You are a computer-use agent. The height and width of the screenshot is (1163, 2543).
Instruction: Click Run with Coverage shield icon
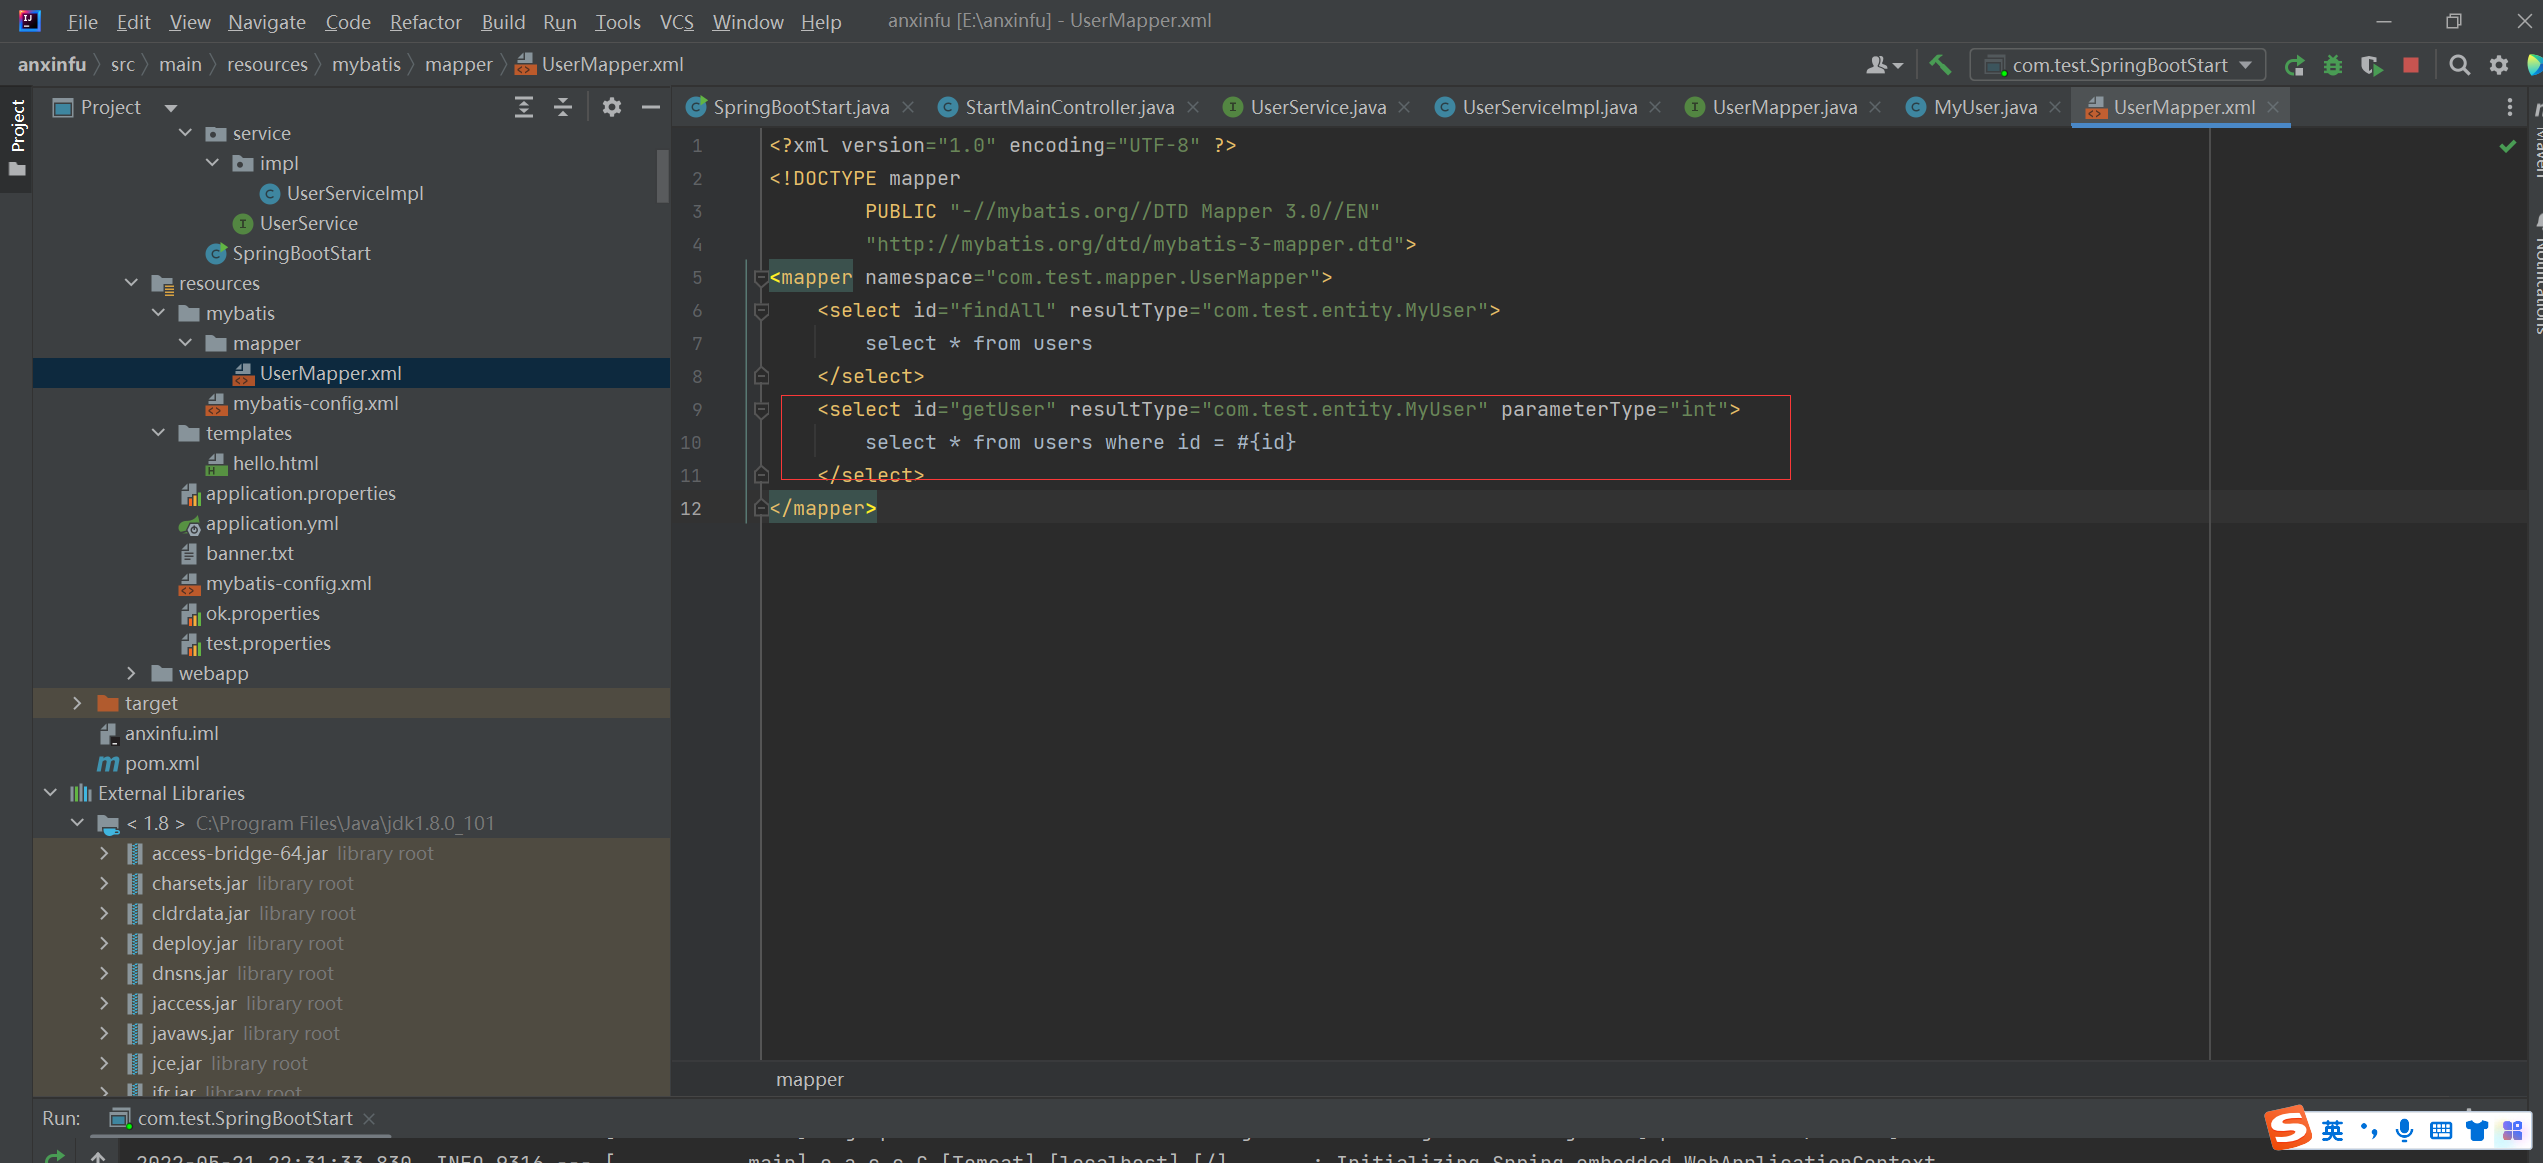point(2371,65)
